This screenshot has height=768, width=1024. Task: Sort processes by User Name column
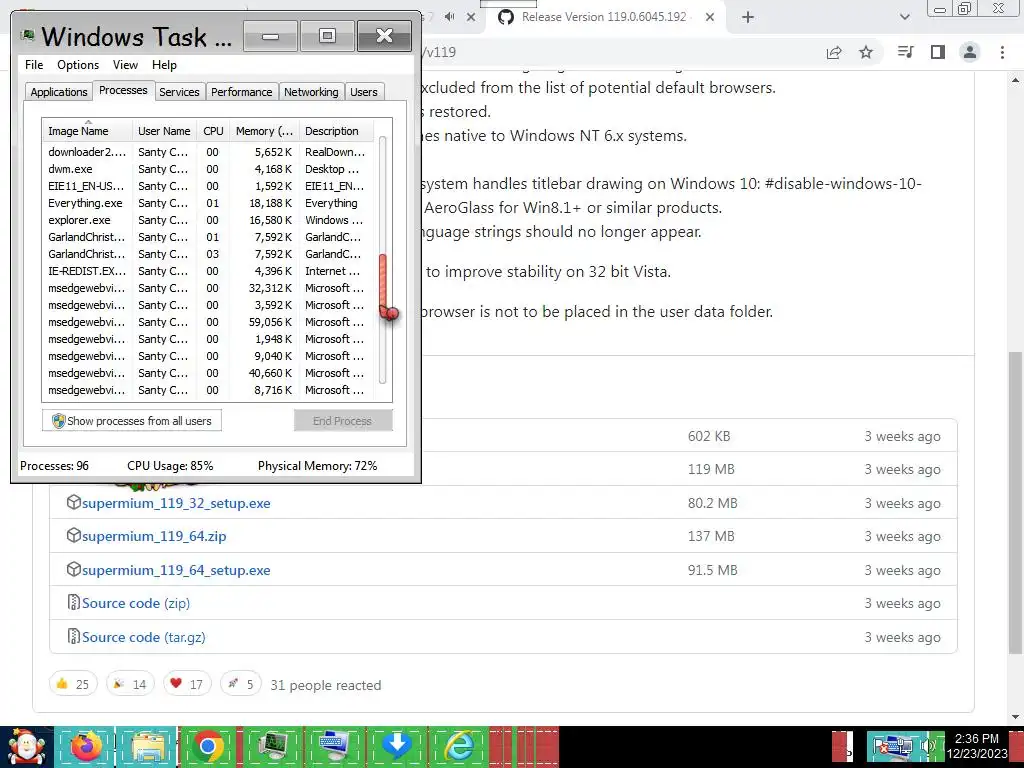point(164,131)
